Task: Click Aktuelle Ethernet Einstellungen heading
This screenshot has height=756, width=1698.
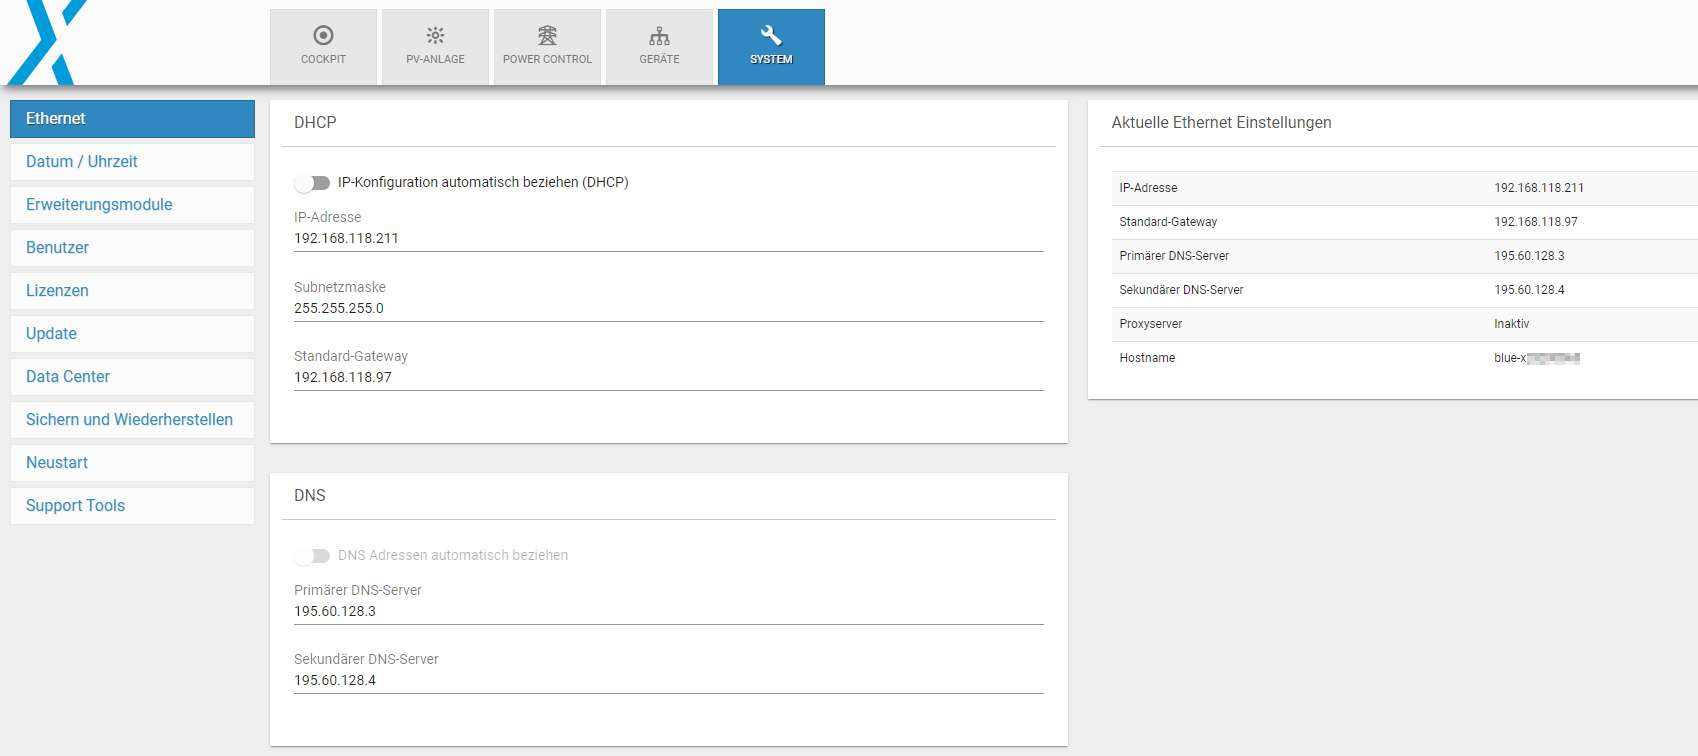Action: click(1221, 122)
